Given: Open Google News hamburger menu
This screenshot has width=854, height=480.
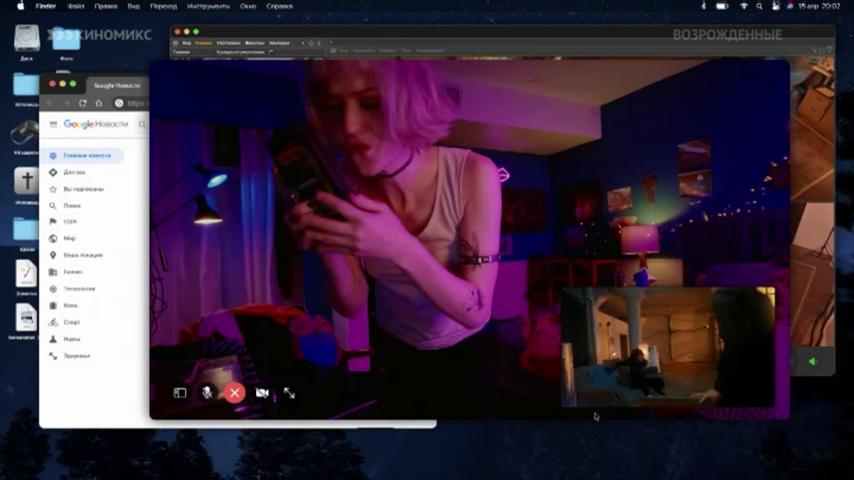Looking at the screenshot, I should [53, 124].
